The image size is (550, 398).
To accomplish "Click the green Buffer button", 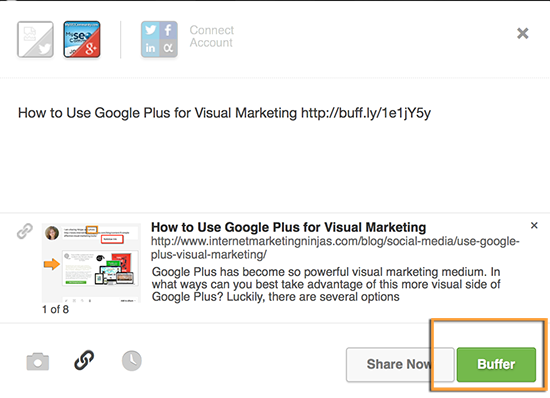I will point(496,364).
